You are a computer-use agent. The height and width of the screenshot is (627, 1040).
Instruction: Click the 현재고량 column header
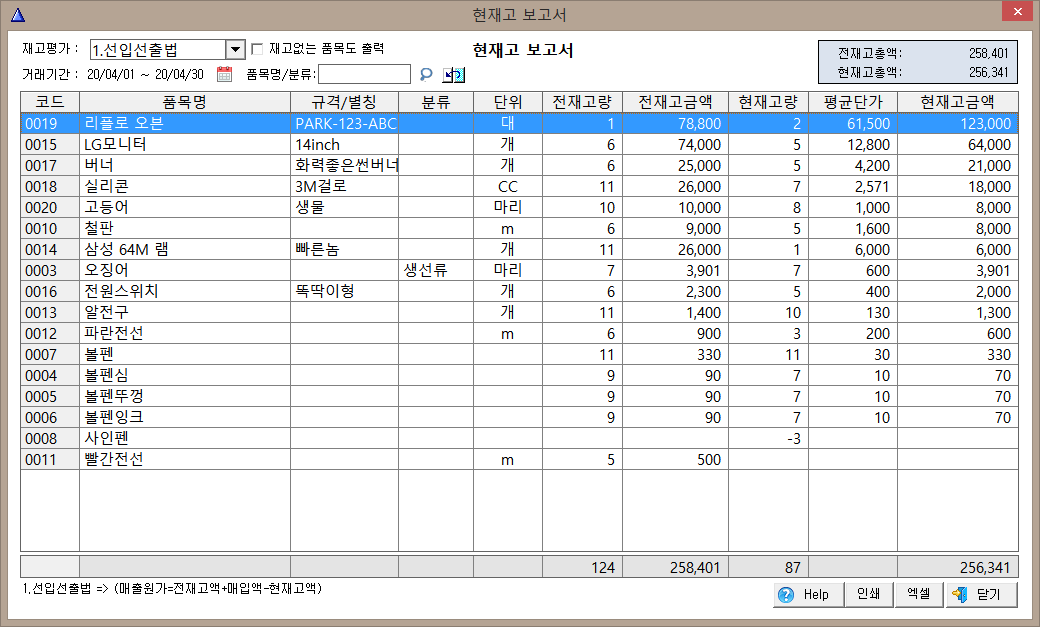(768, 102)
